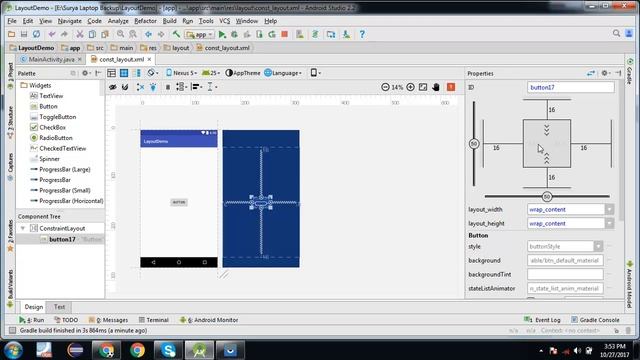Open layout_height dropdown arrow
The width and height of the screenshot is (640, 360).
pos(609,224)
